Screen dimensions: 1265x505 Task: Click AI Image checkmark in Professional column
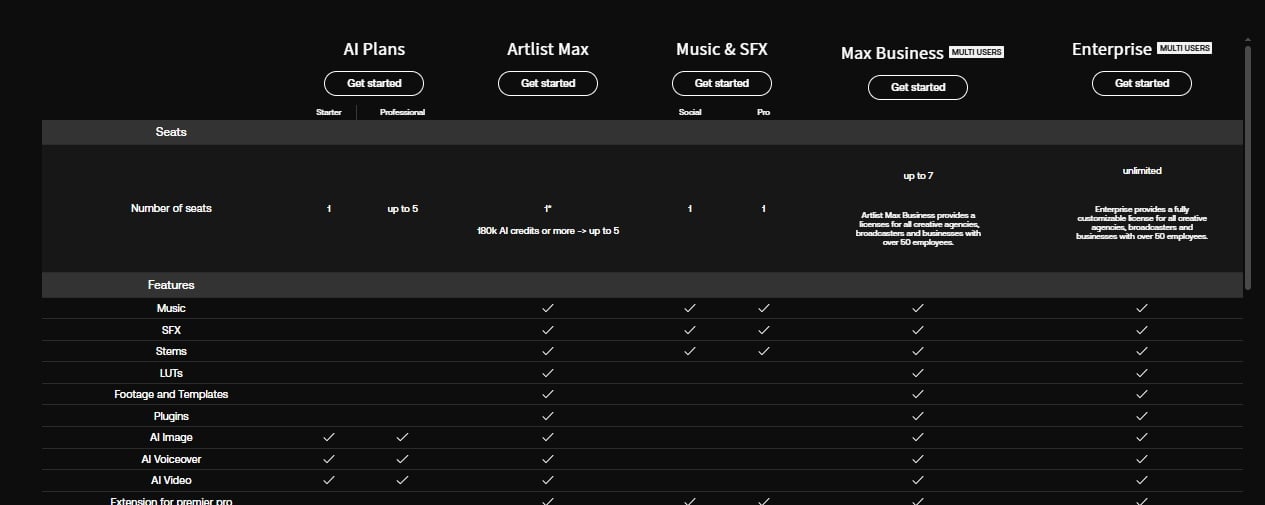click(x=402, y=437)
